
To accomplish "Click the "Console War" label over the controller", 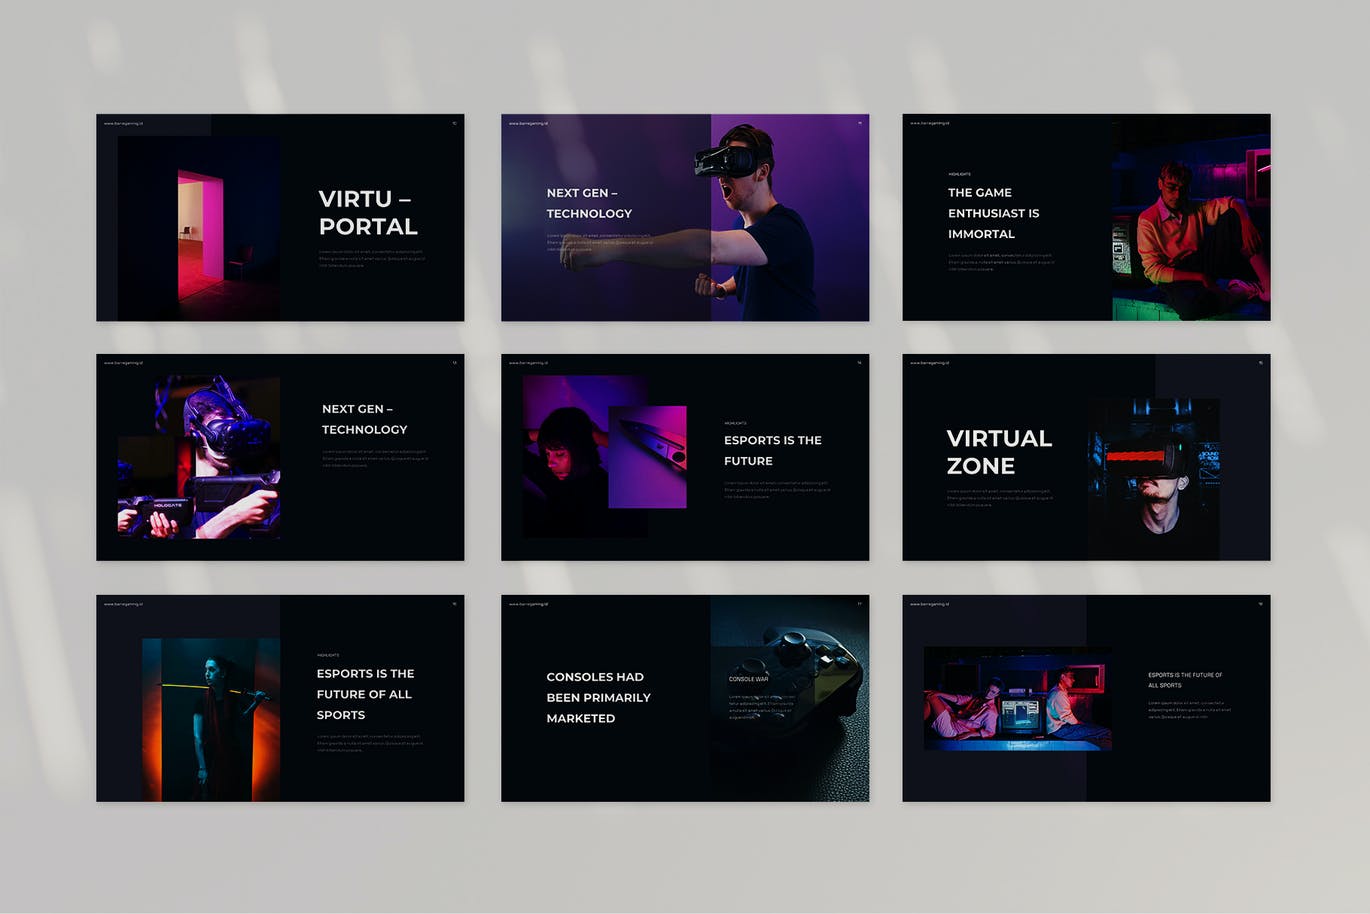I will pyautogui.click(x=748, y=679).
